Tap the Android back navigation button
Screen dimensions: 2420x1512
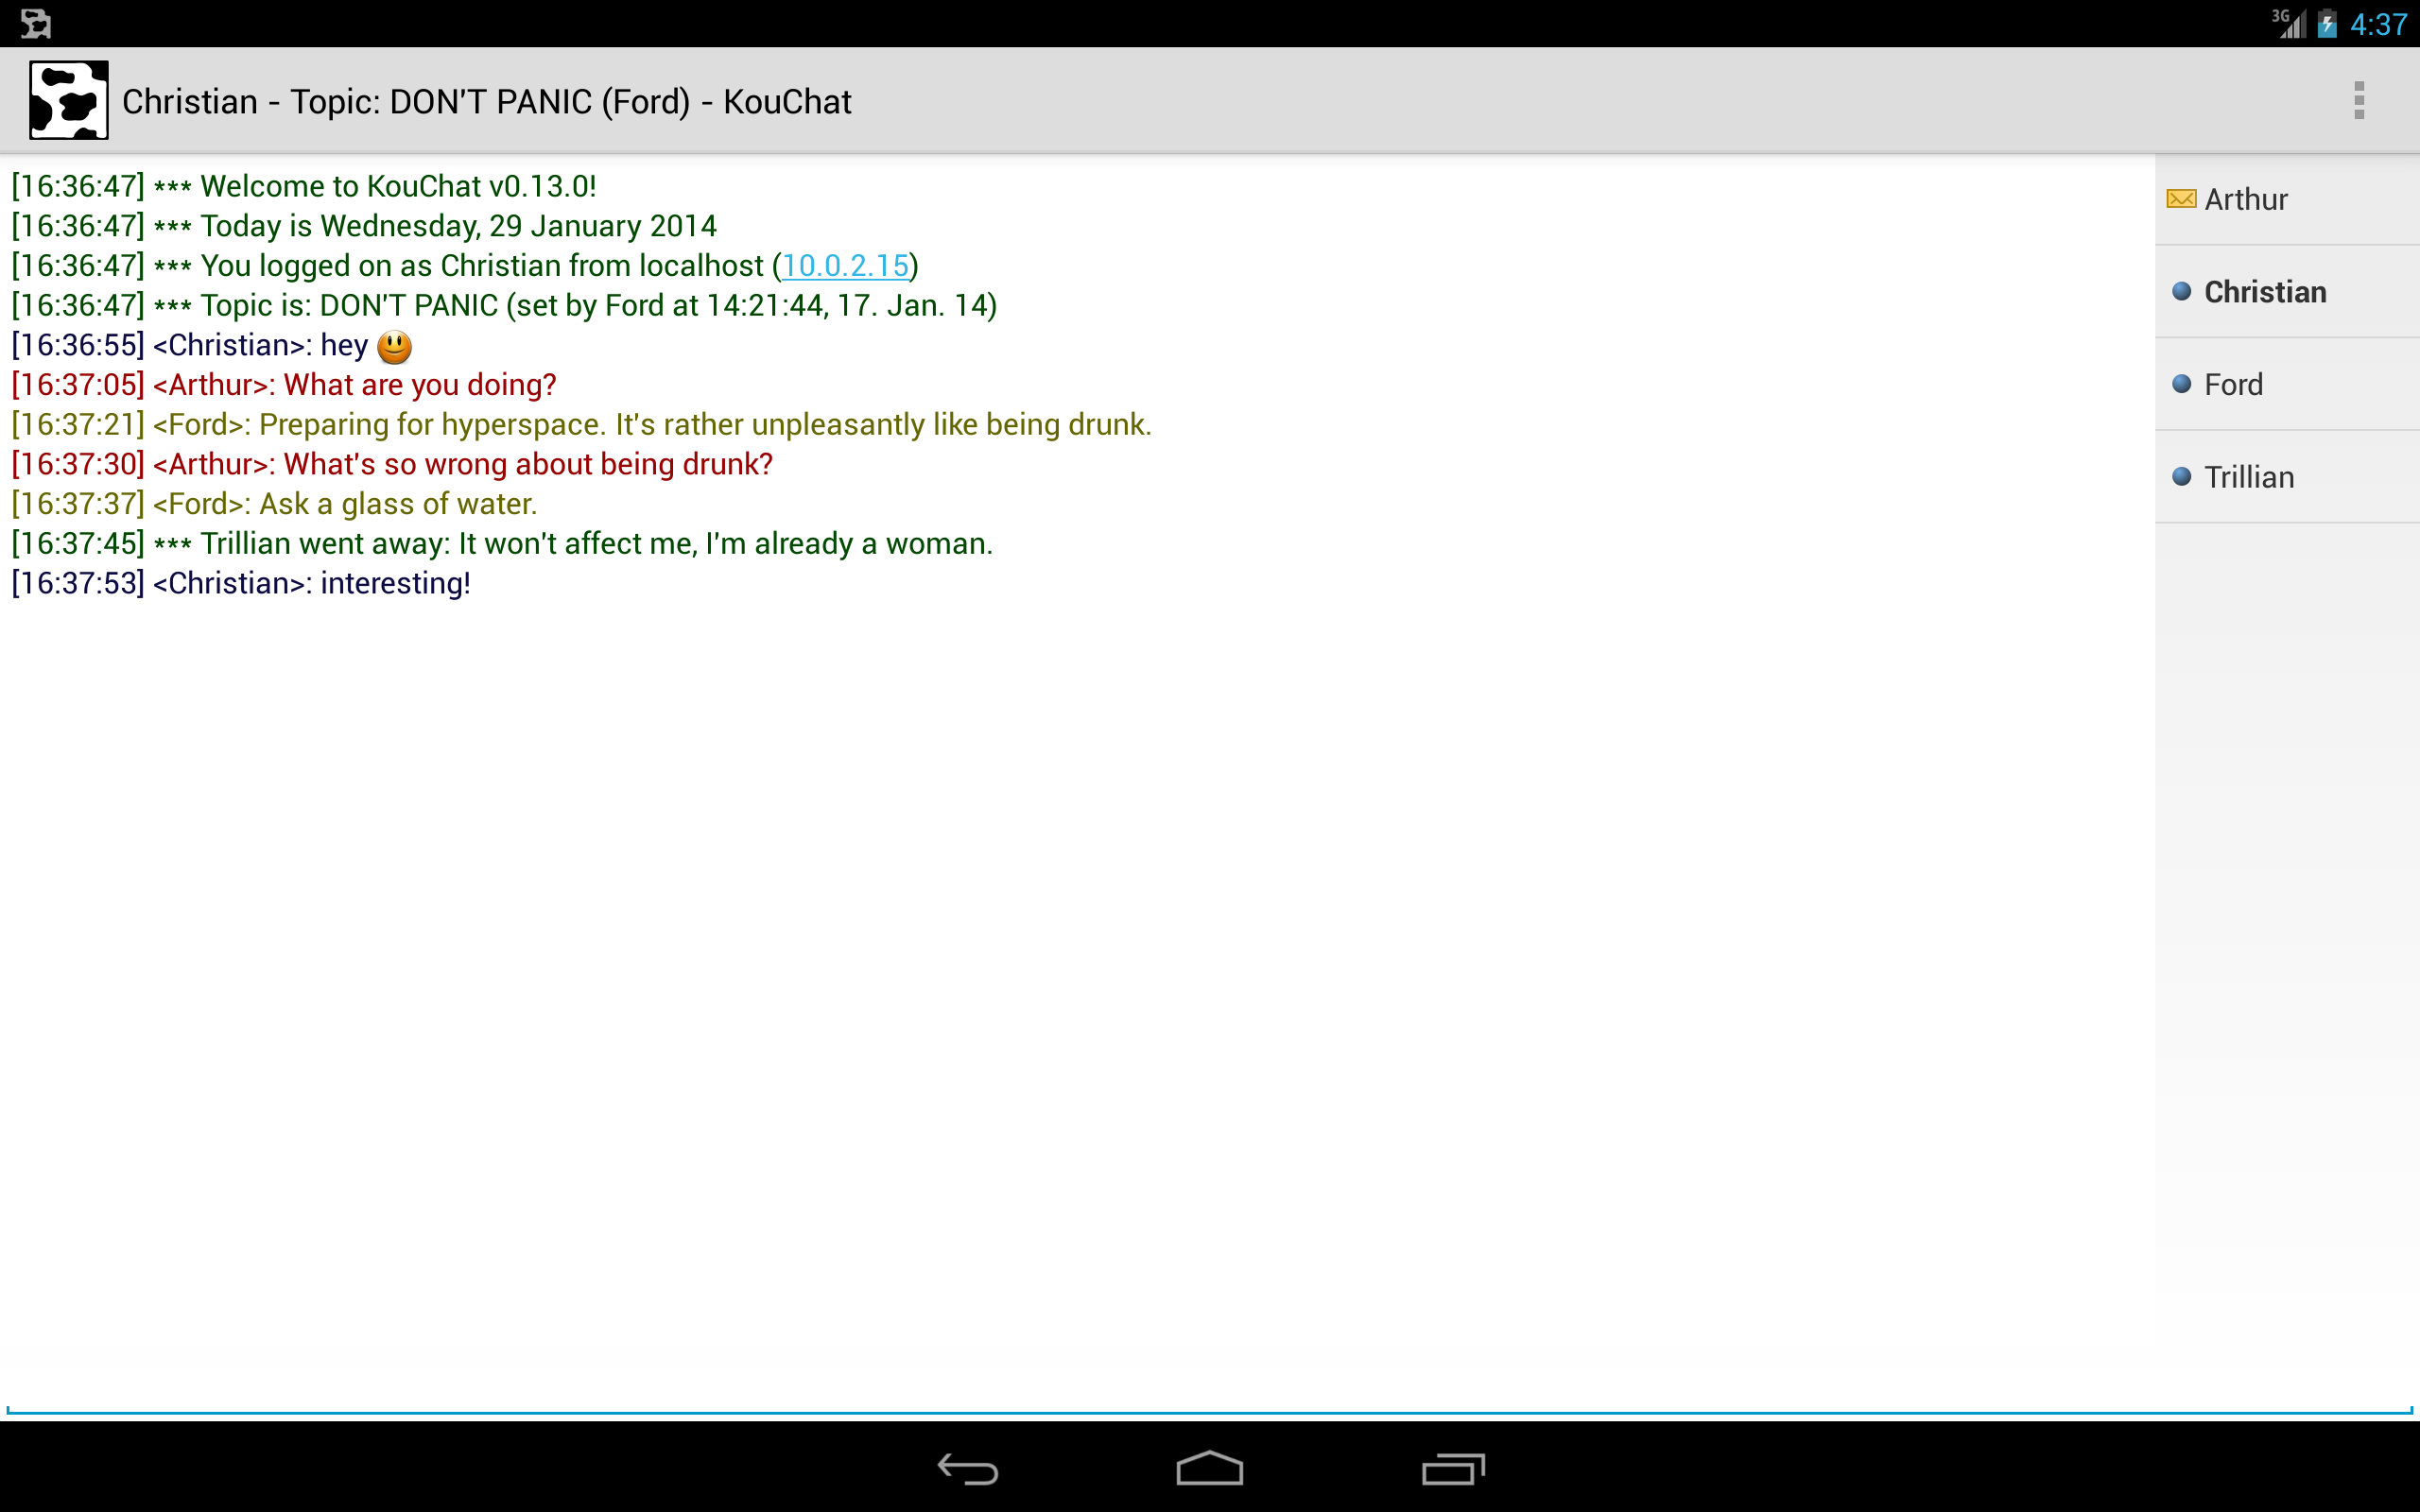[967, 1469]
